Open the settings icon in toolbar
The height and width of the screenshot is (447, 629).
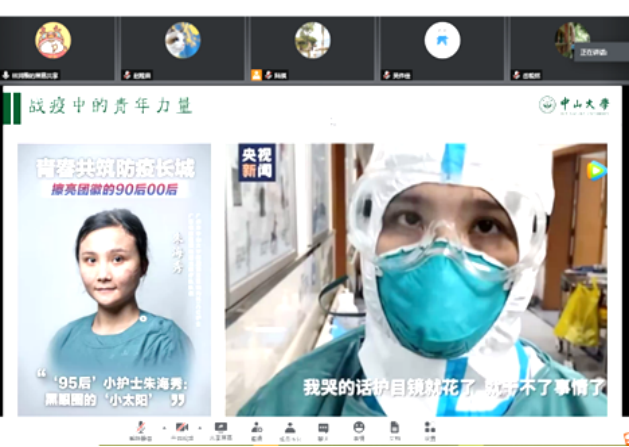[x=429, y=429]
